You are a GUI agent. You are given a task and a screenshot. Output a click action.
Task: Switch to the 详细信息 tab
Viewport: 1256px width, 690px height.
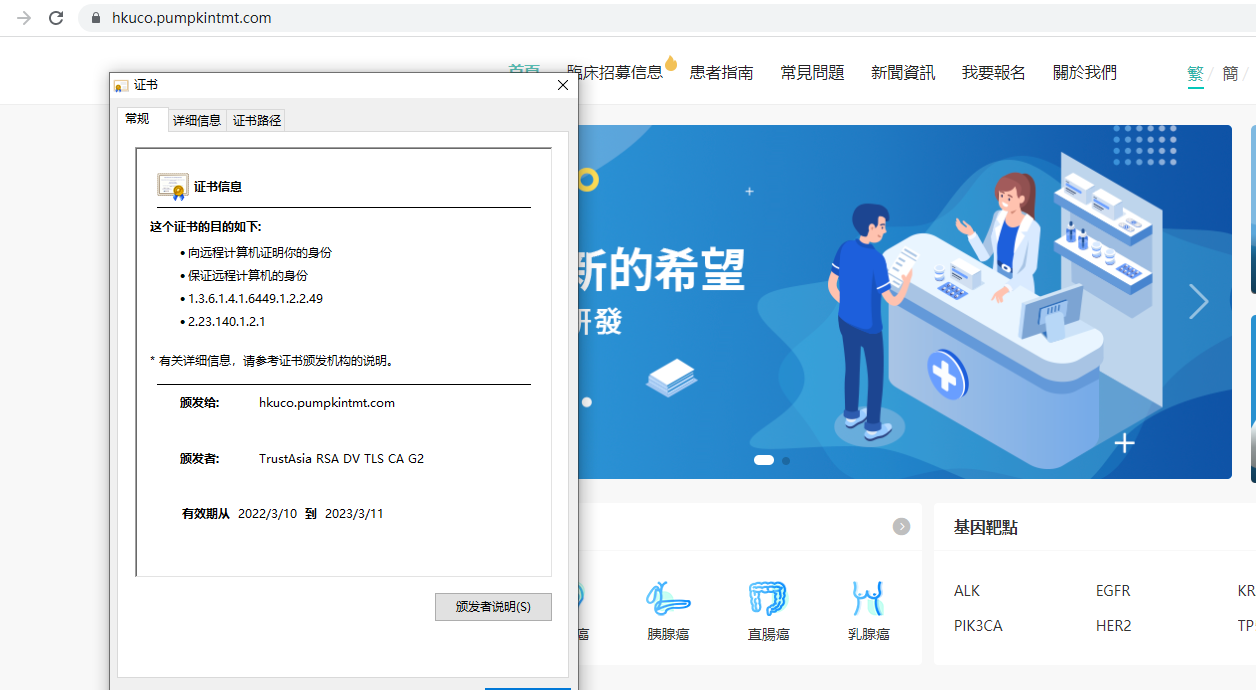coord(197,120)
